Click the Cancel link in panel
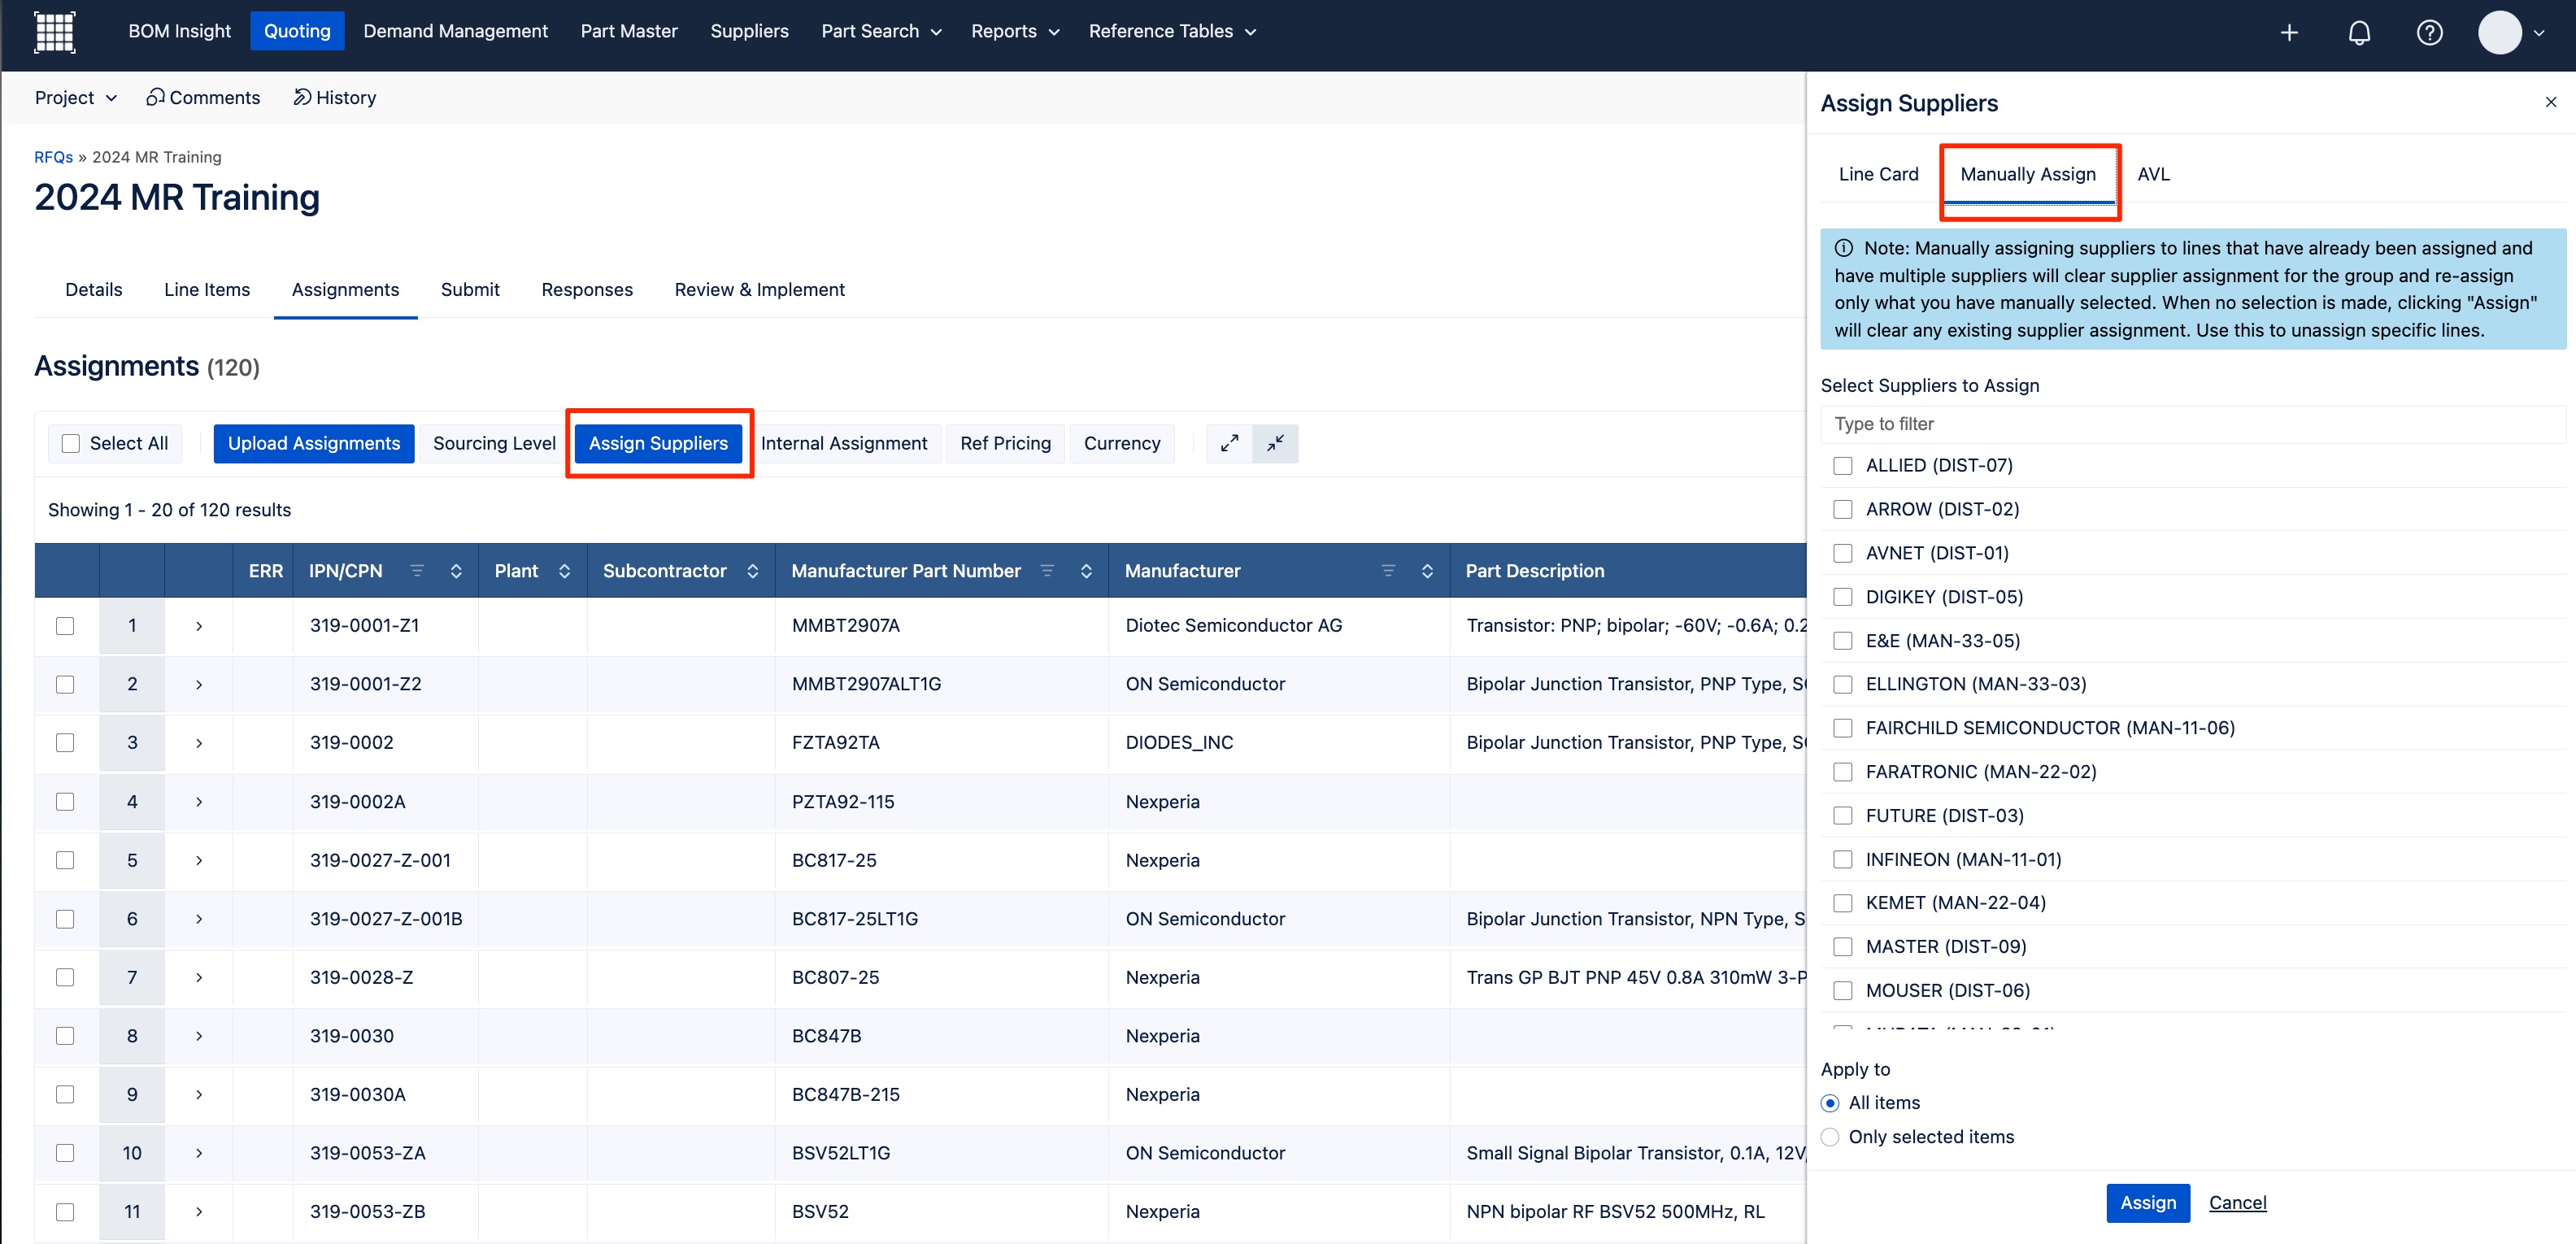This screenshot has height=1244, width=2576. click(x=2237, y=1202)
